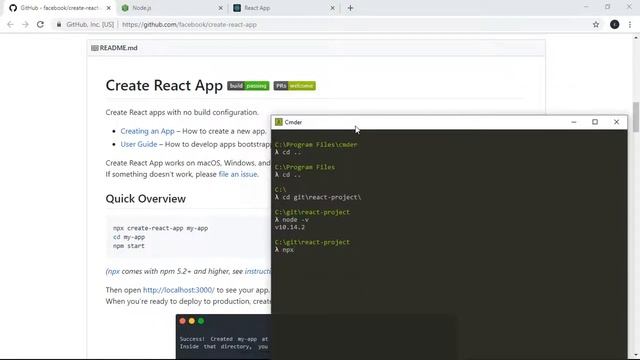Open the Chrome profile avatar
Viewport: 640px width, 360px height.
point(614,24)
